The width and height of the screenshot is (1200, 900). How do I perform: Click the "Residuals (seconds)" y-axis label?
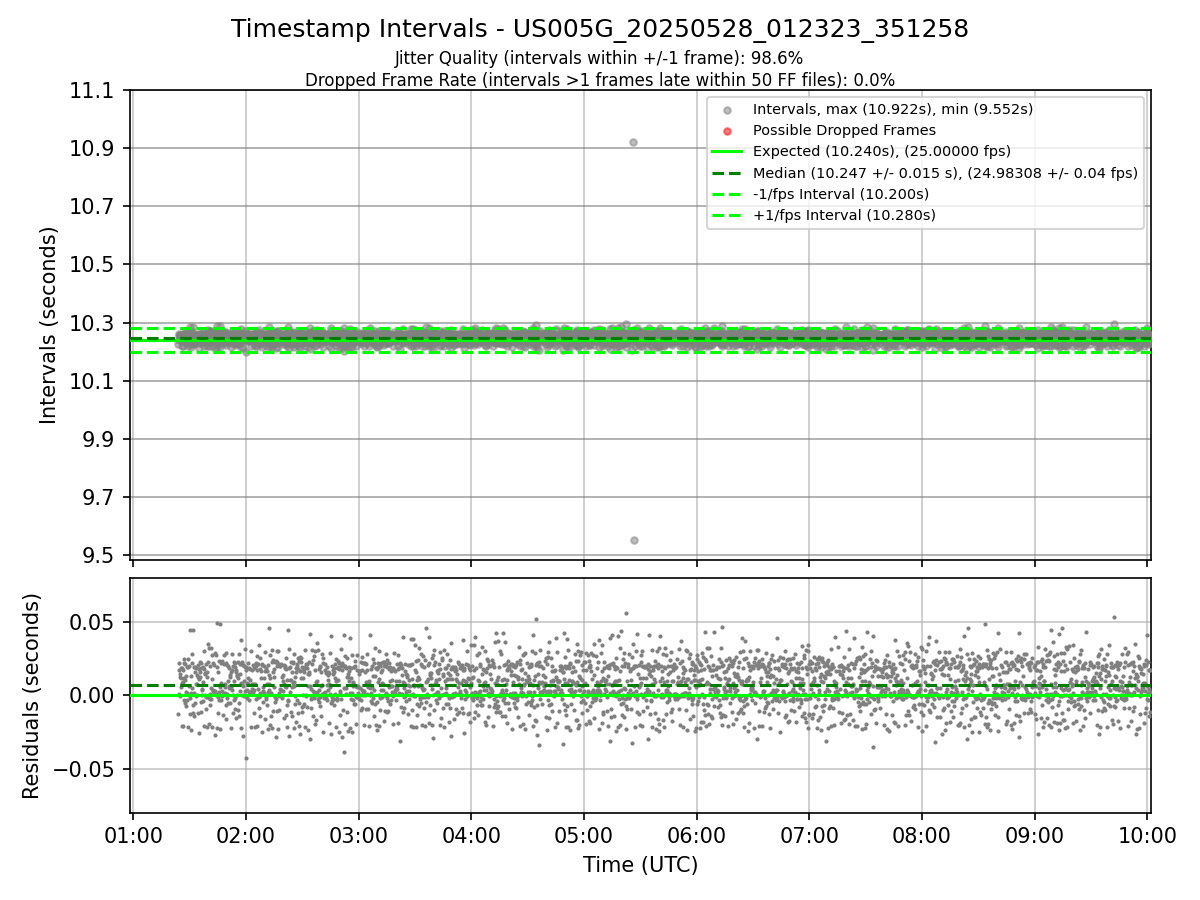point(32,696)
